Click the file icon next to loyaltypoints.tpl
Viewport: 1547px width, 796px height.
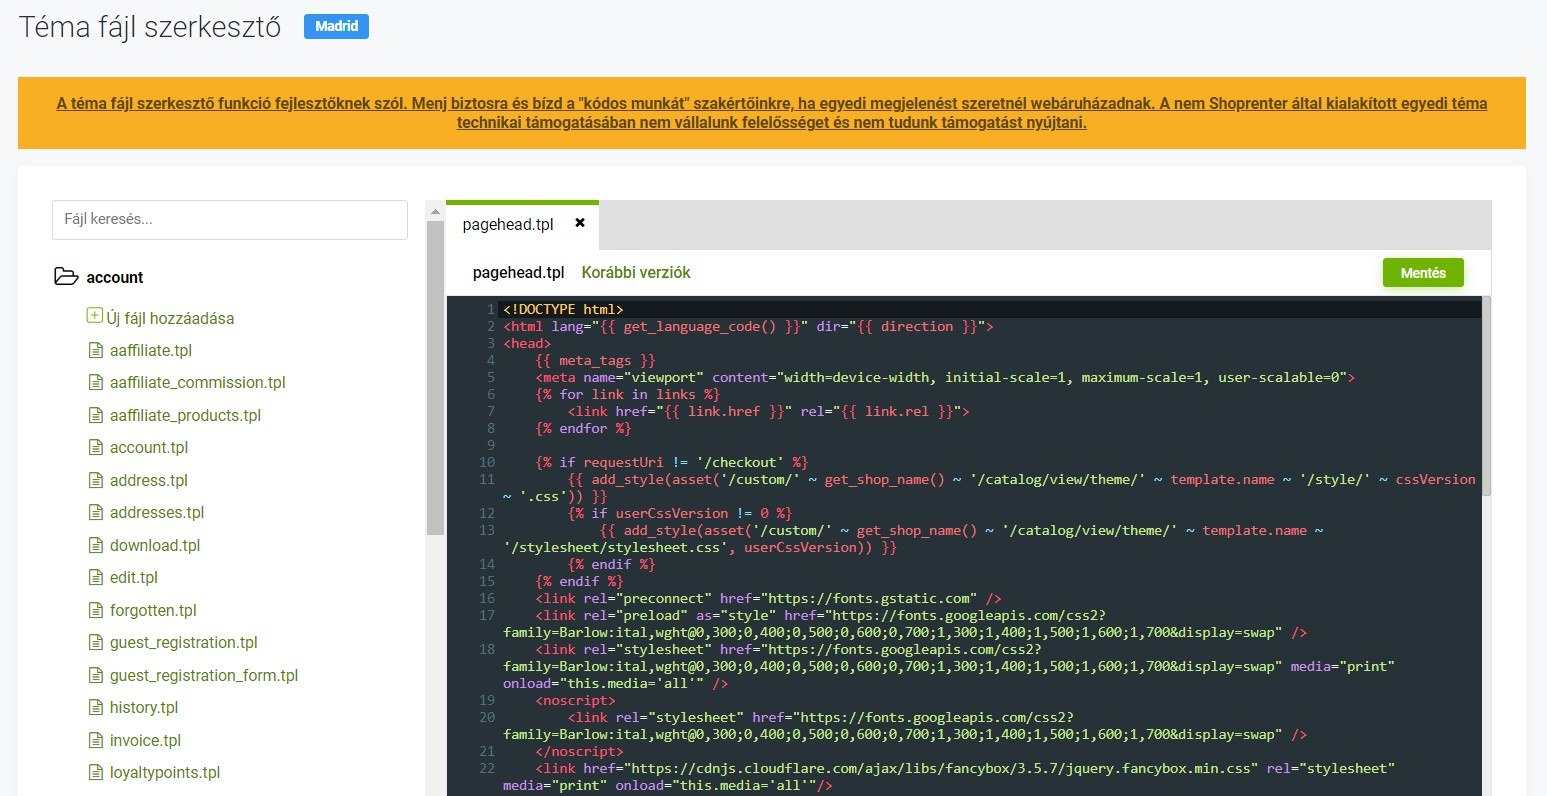(96, 772)
